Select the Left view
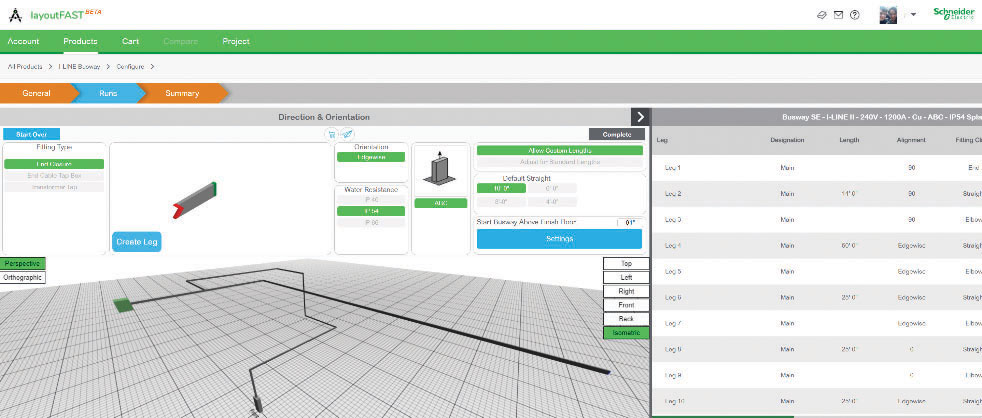The image size is (982, 418). tap(626, 278)
